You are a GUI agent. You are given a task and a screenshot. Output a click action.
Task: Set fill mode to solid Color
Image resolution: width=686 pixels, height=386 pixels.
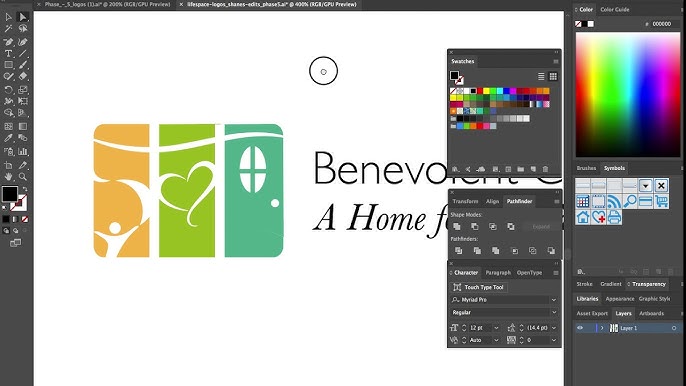(6, 219)
